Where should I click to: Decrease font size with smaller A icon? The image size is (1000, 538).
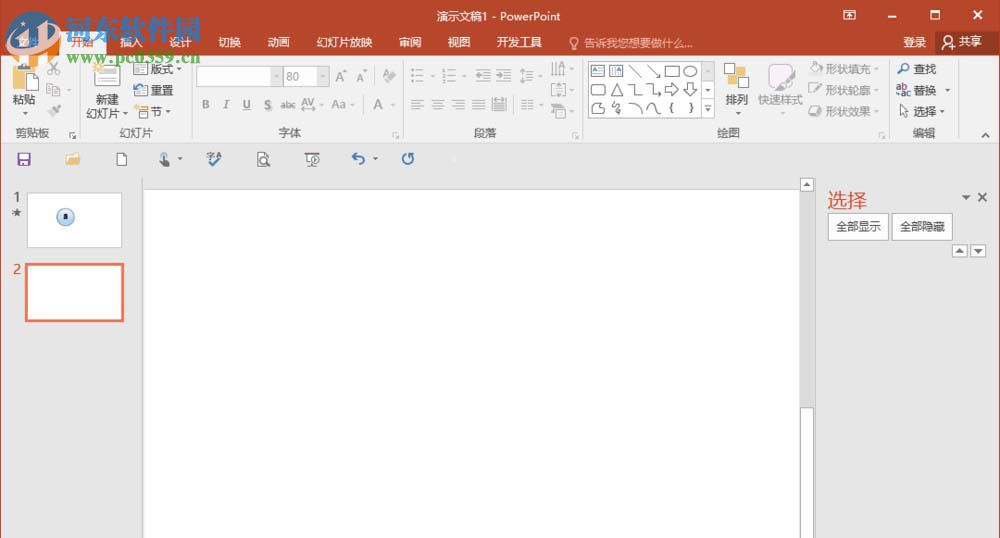tap(361, 76)
